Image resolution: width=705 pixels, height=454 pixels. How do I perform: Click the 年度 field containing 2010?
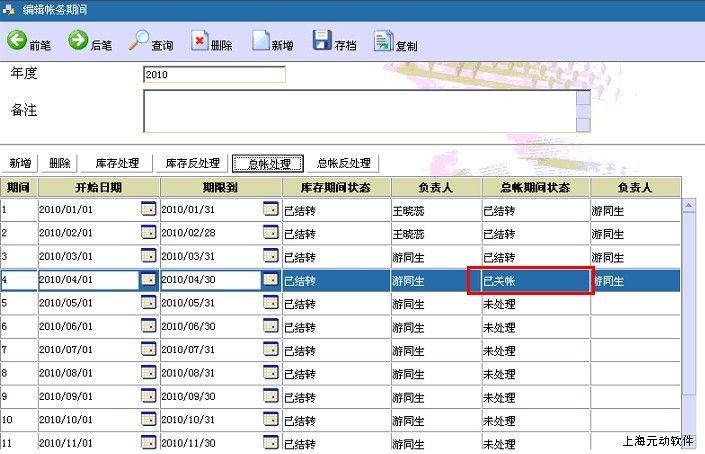point(214,75)
